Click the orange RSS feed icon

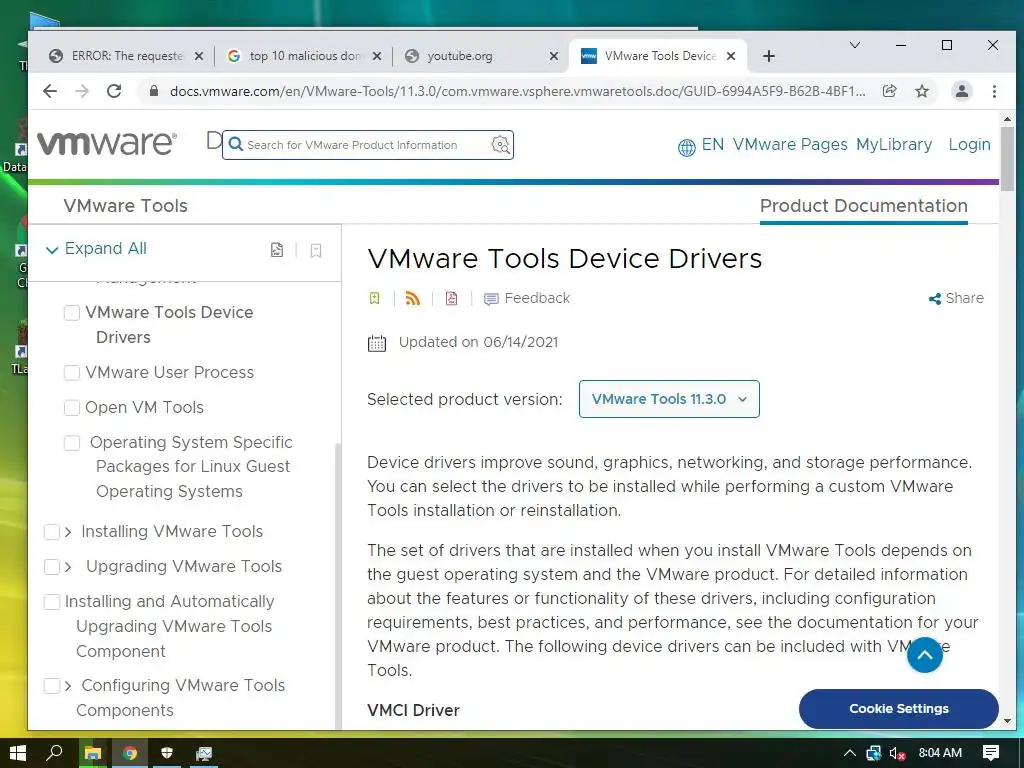point(413,298)
